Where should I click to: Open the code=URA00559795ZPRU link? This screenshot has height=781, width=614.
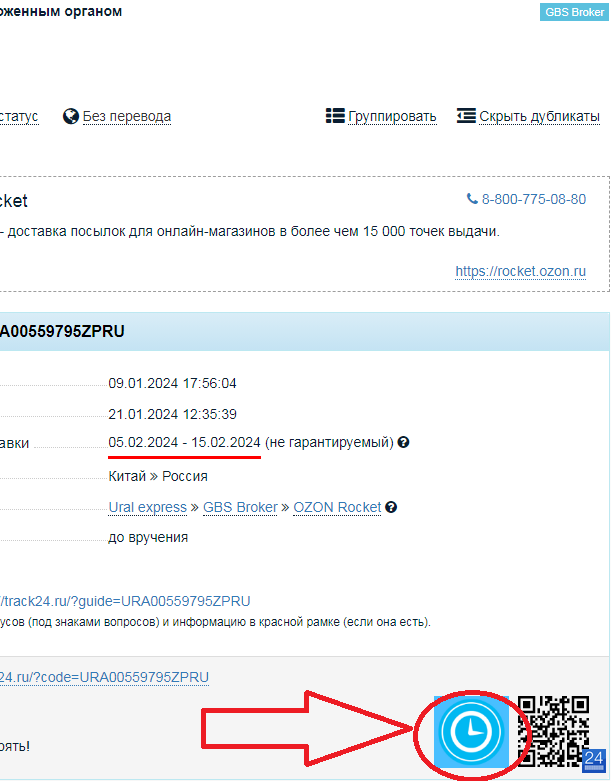(104, 677)
